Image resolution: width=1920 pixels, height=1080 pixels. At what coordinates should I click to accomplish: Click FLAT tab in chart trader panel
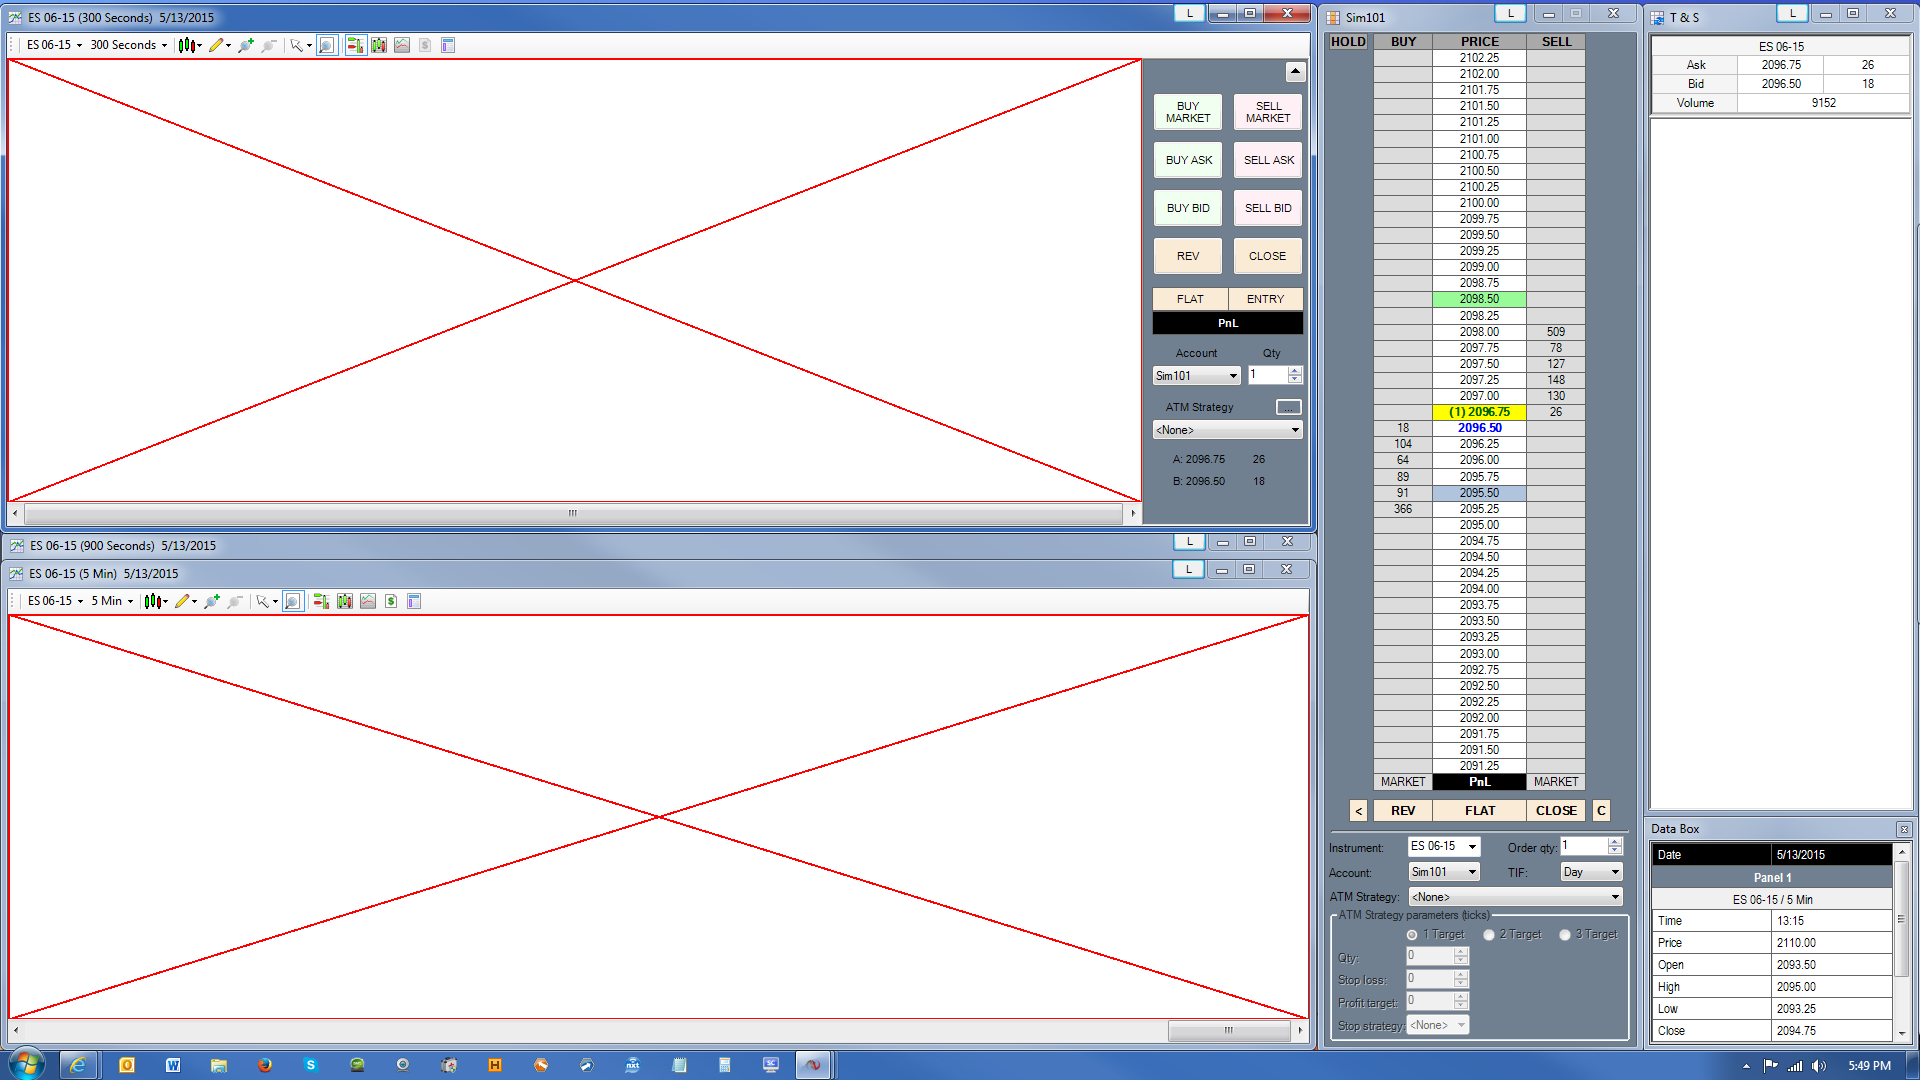click(1190, 299)
